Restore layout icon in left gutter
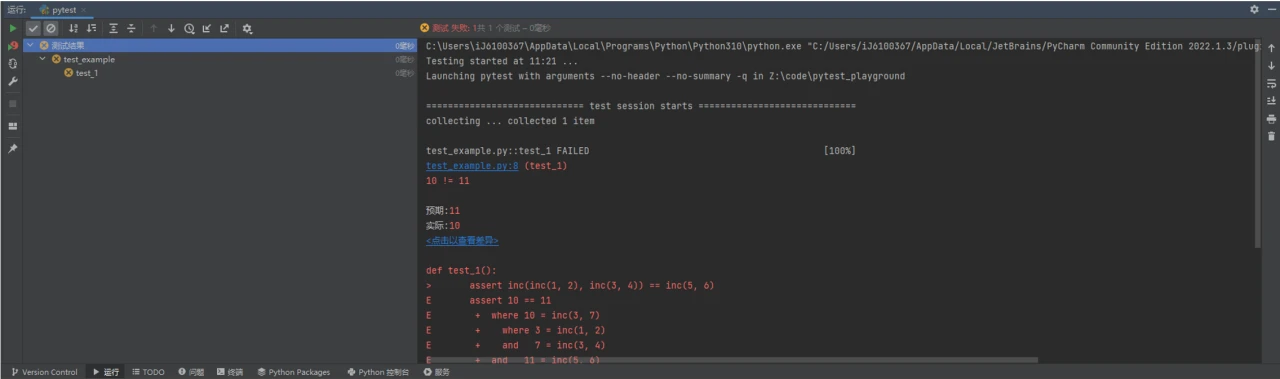This screenshot has width=1280, height=379. click(13, 126)
